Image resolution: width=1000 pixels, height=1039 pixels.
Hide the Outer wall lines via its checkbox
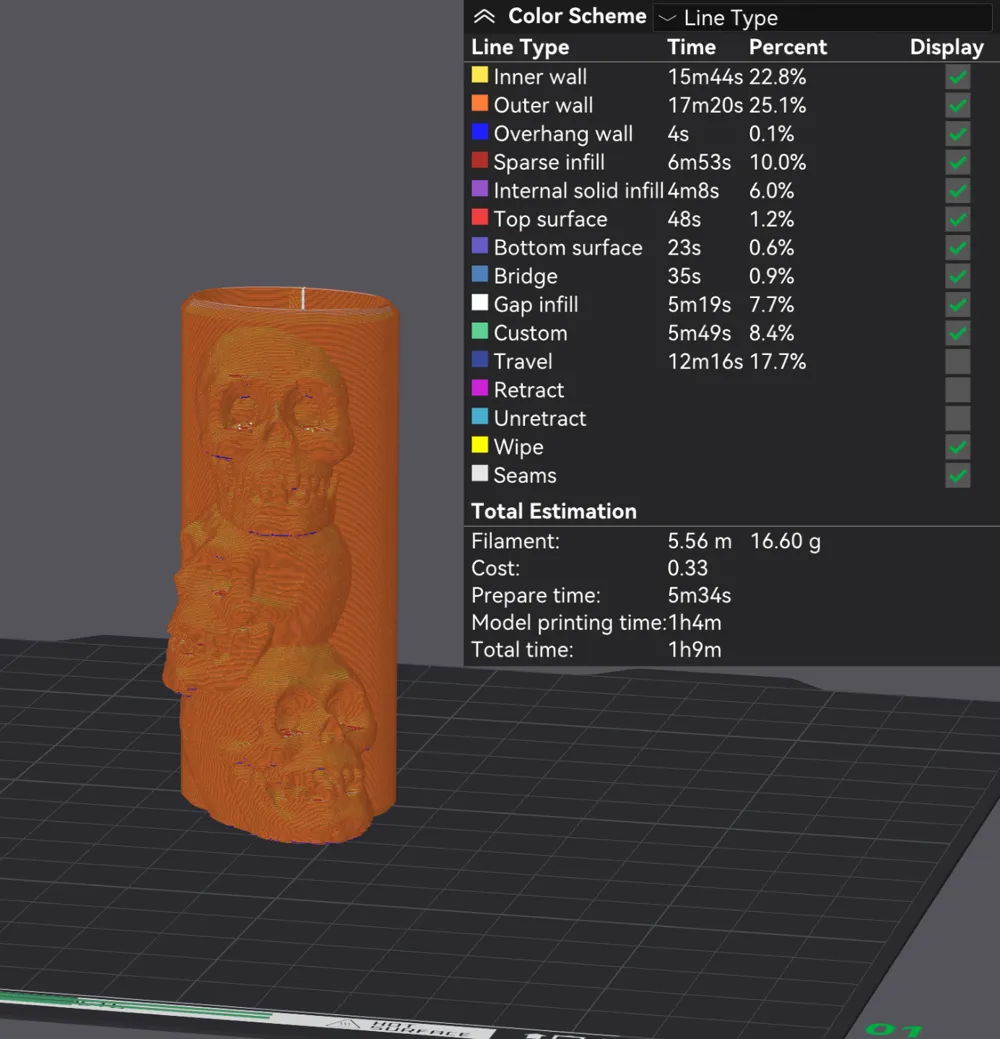(x=956, y=105)
